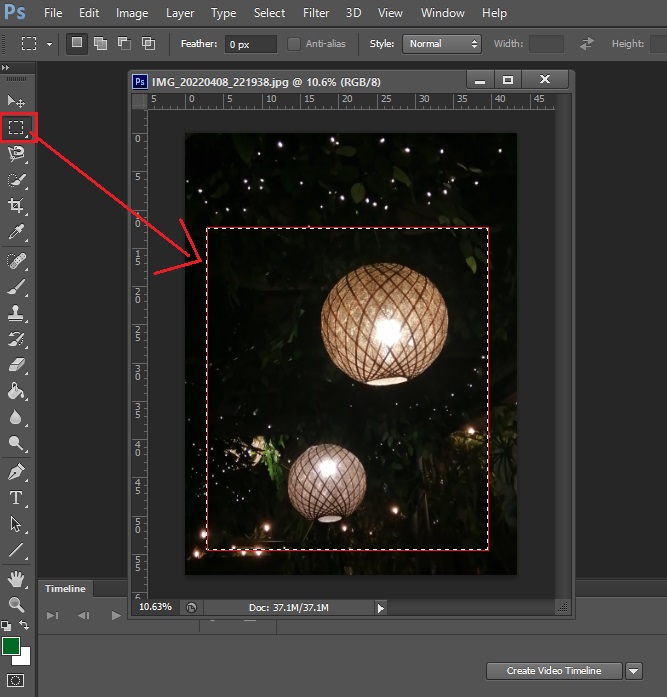Choose New selection mode
Image resolution: width=667 pixels, height=697 pixels.
click(x=77, y=43)
